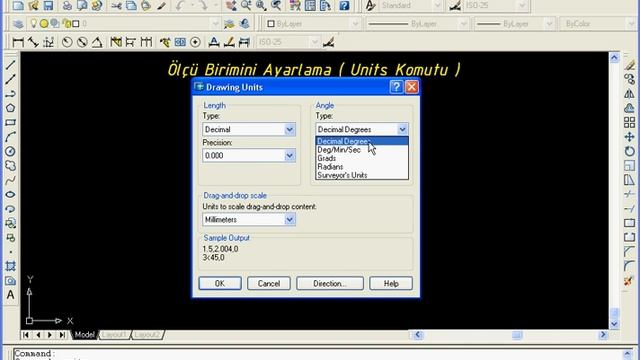Click the vertical scrollbar up arrow

pos(614,58)
